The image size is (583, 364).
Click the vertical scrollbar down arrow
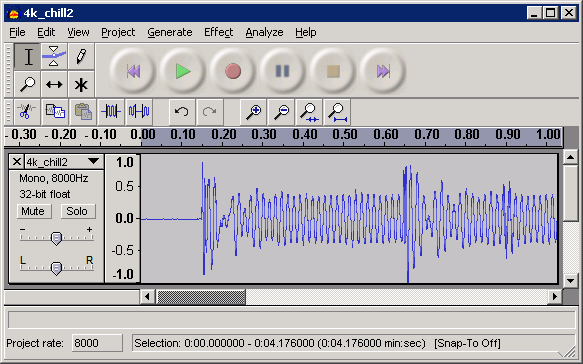coord(570,281)
